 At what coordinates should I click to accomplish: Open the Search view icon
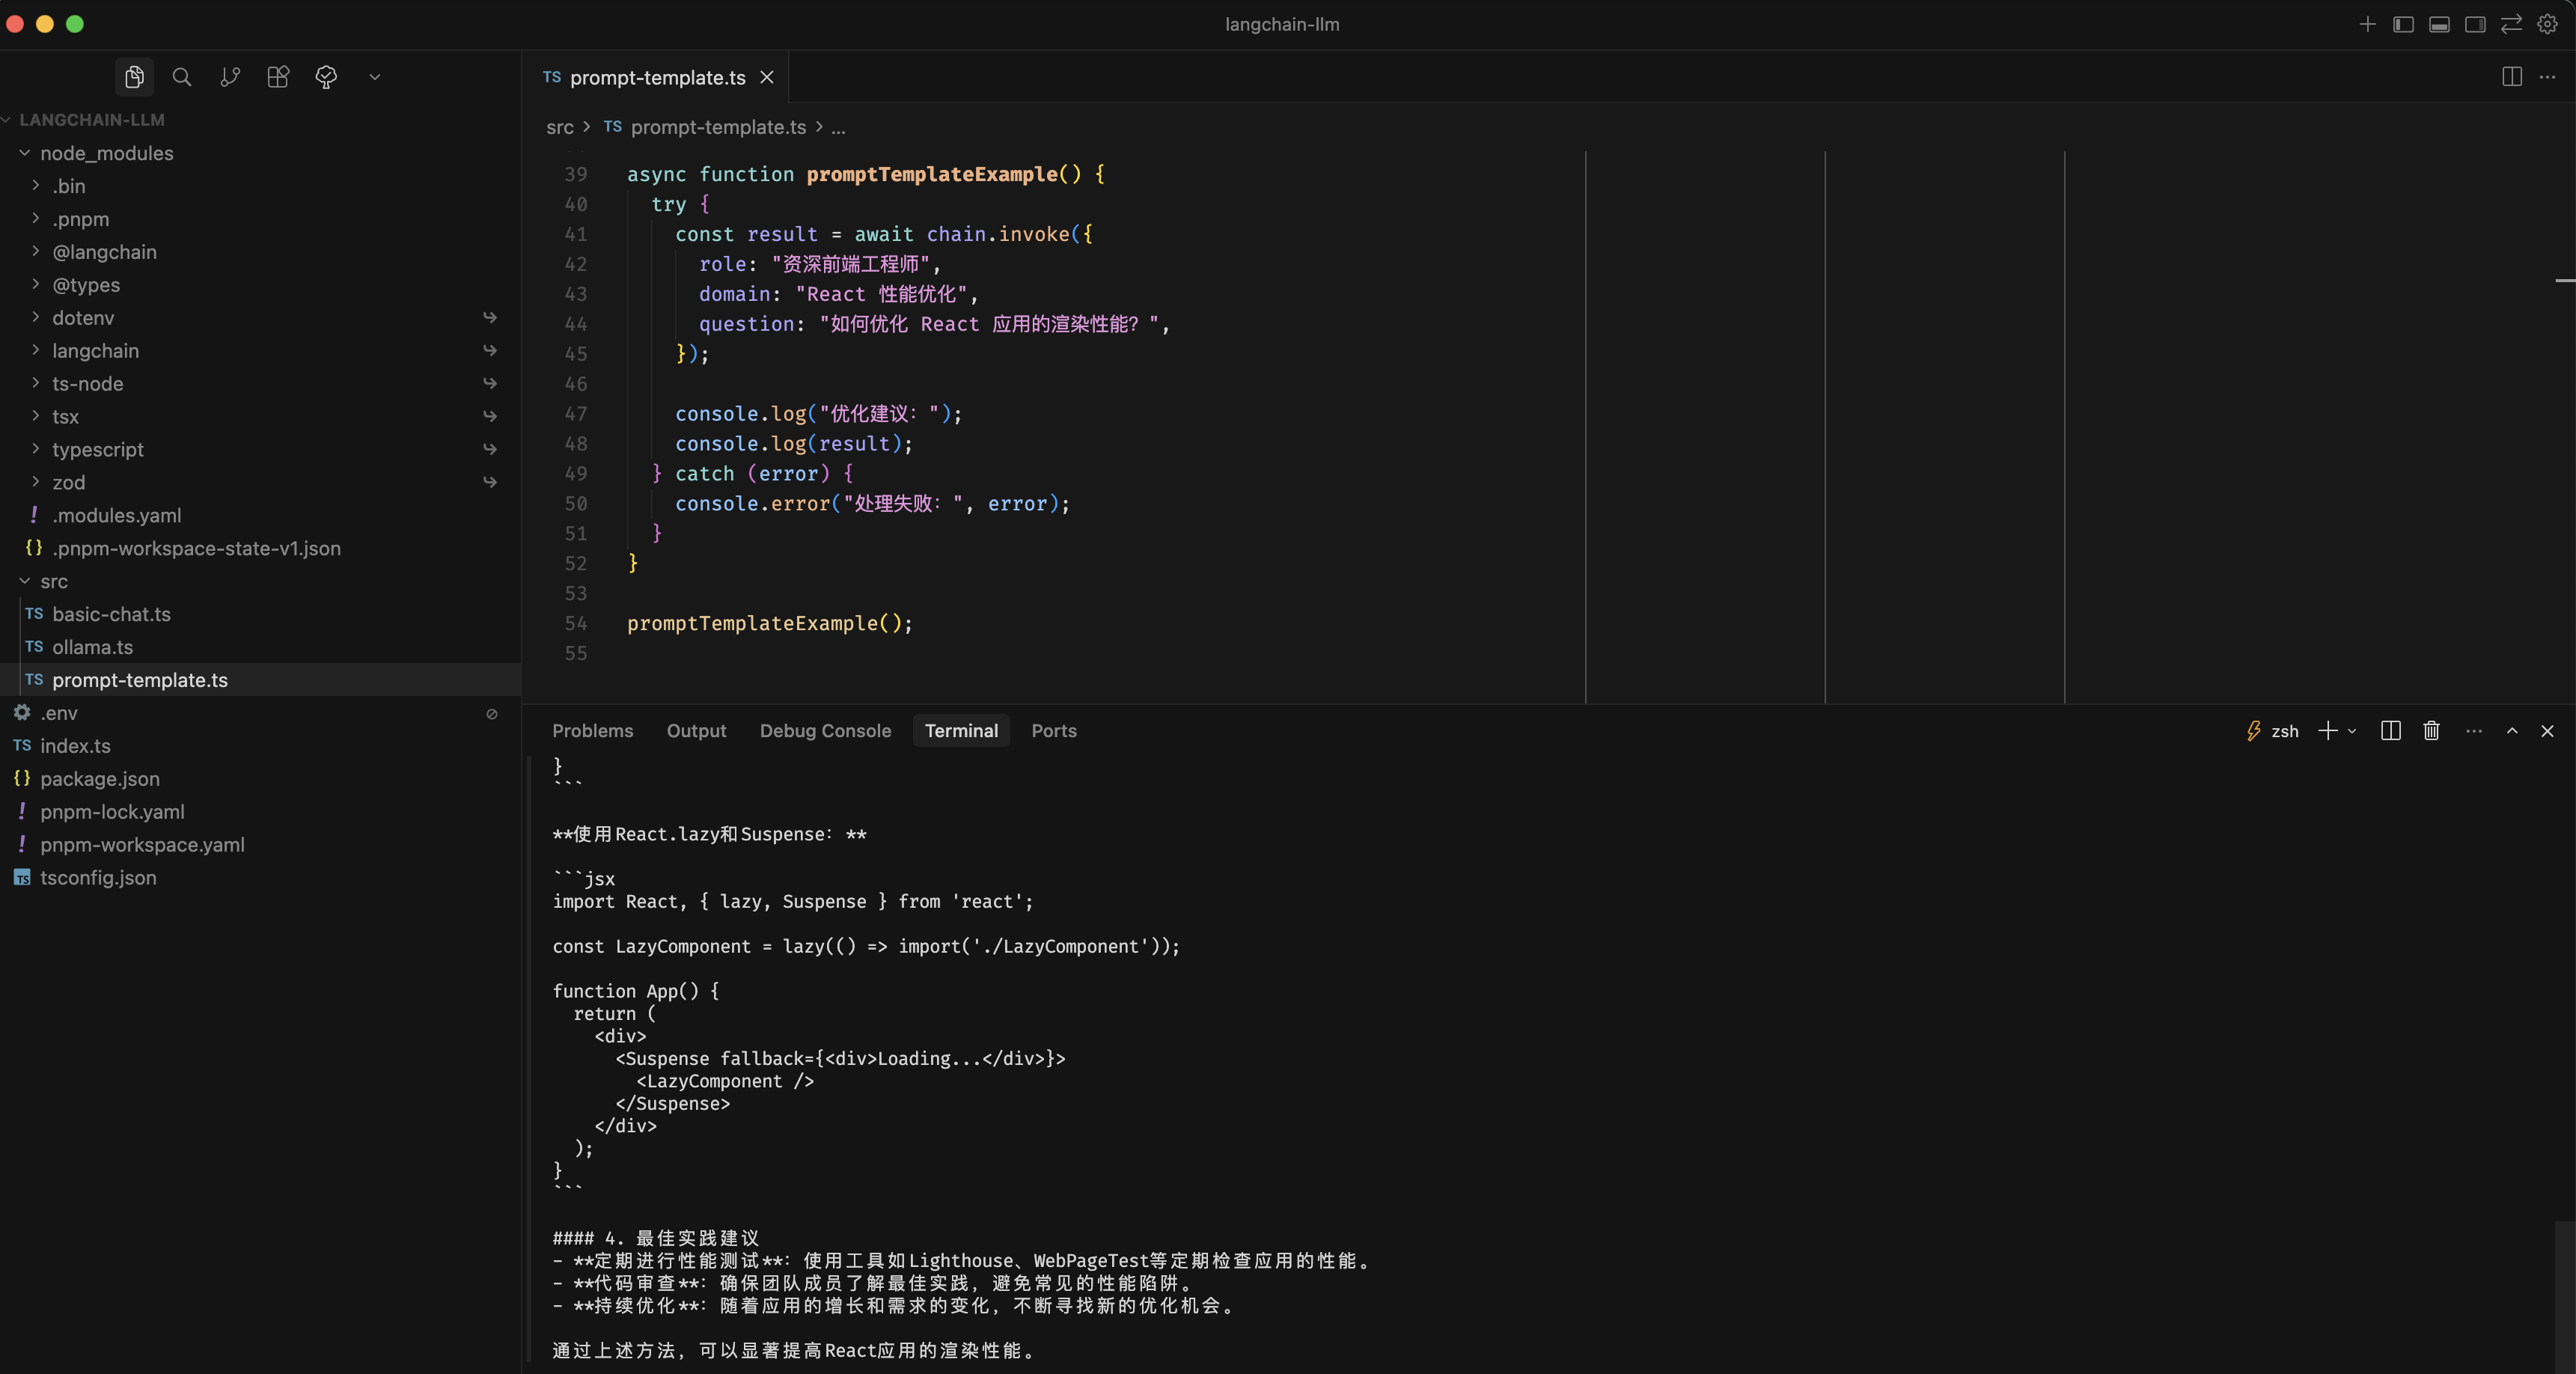pos(182,77)
